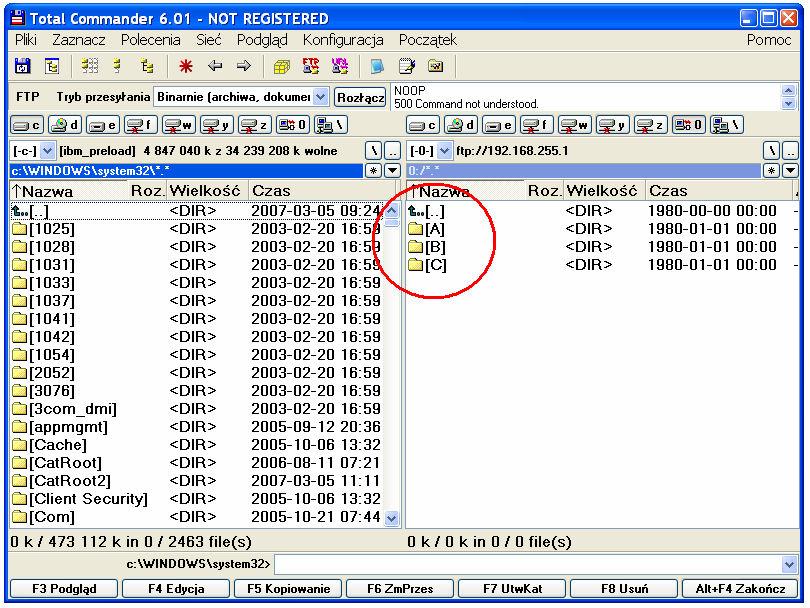Sort right panel by Czas column header

[x=718, y=191]
